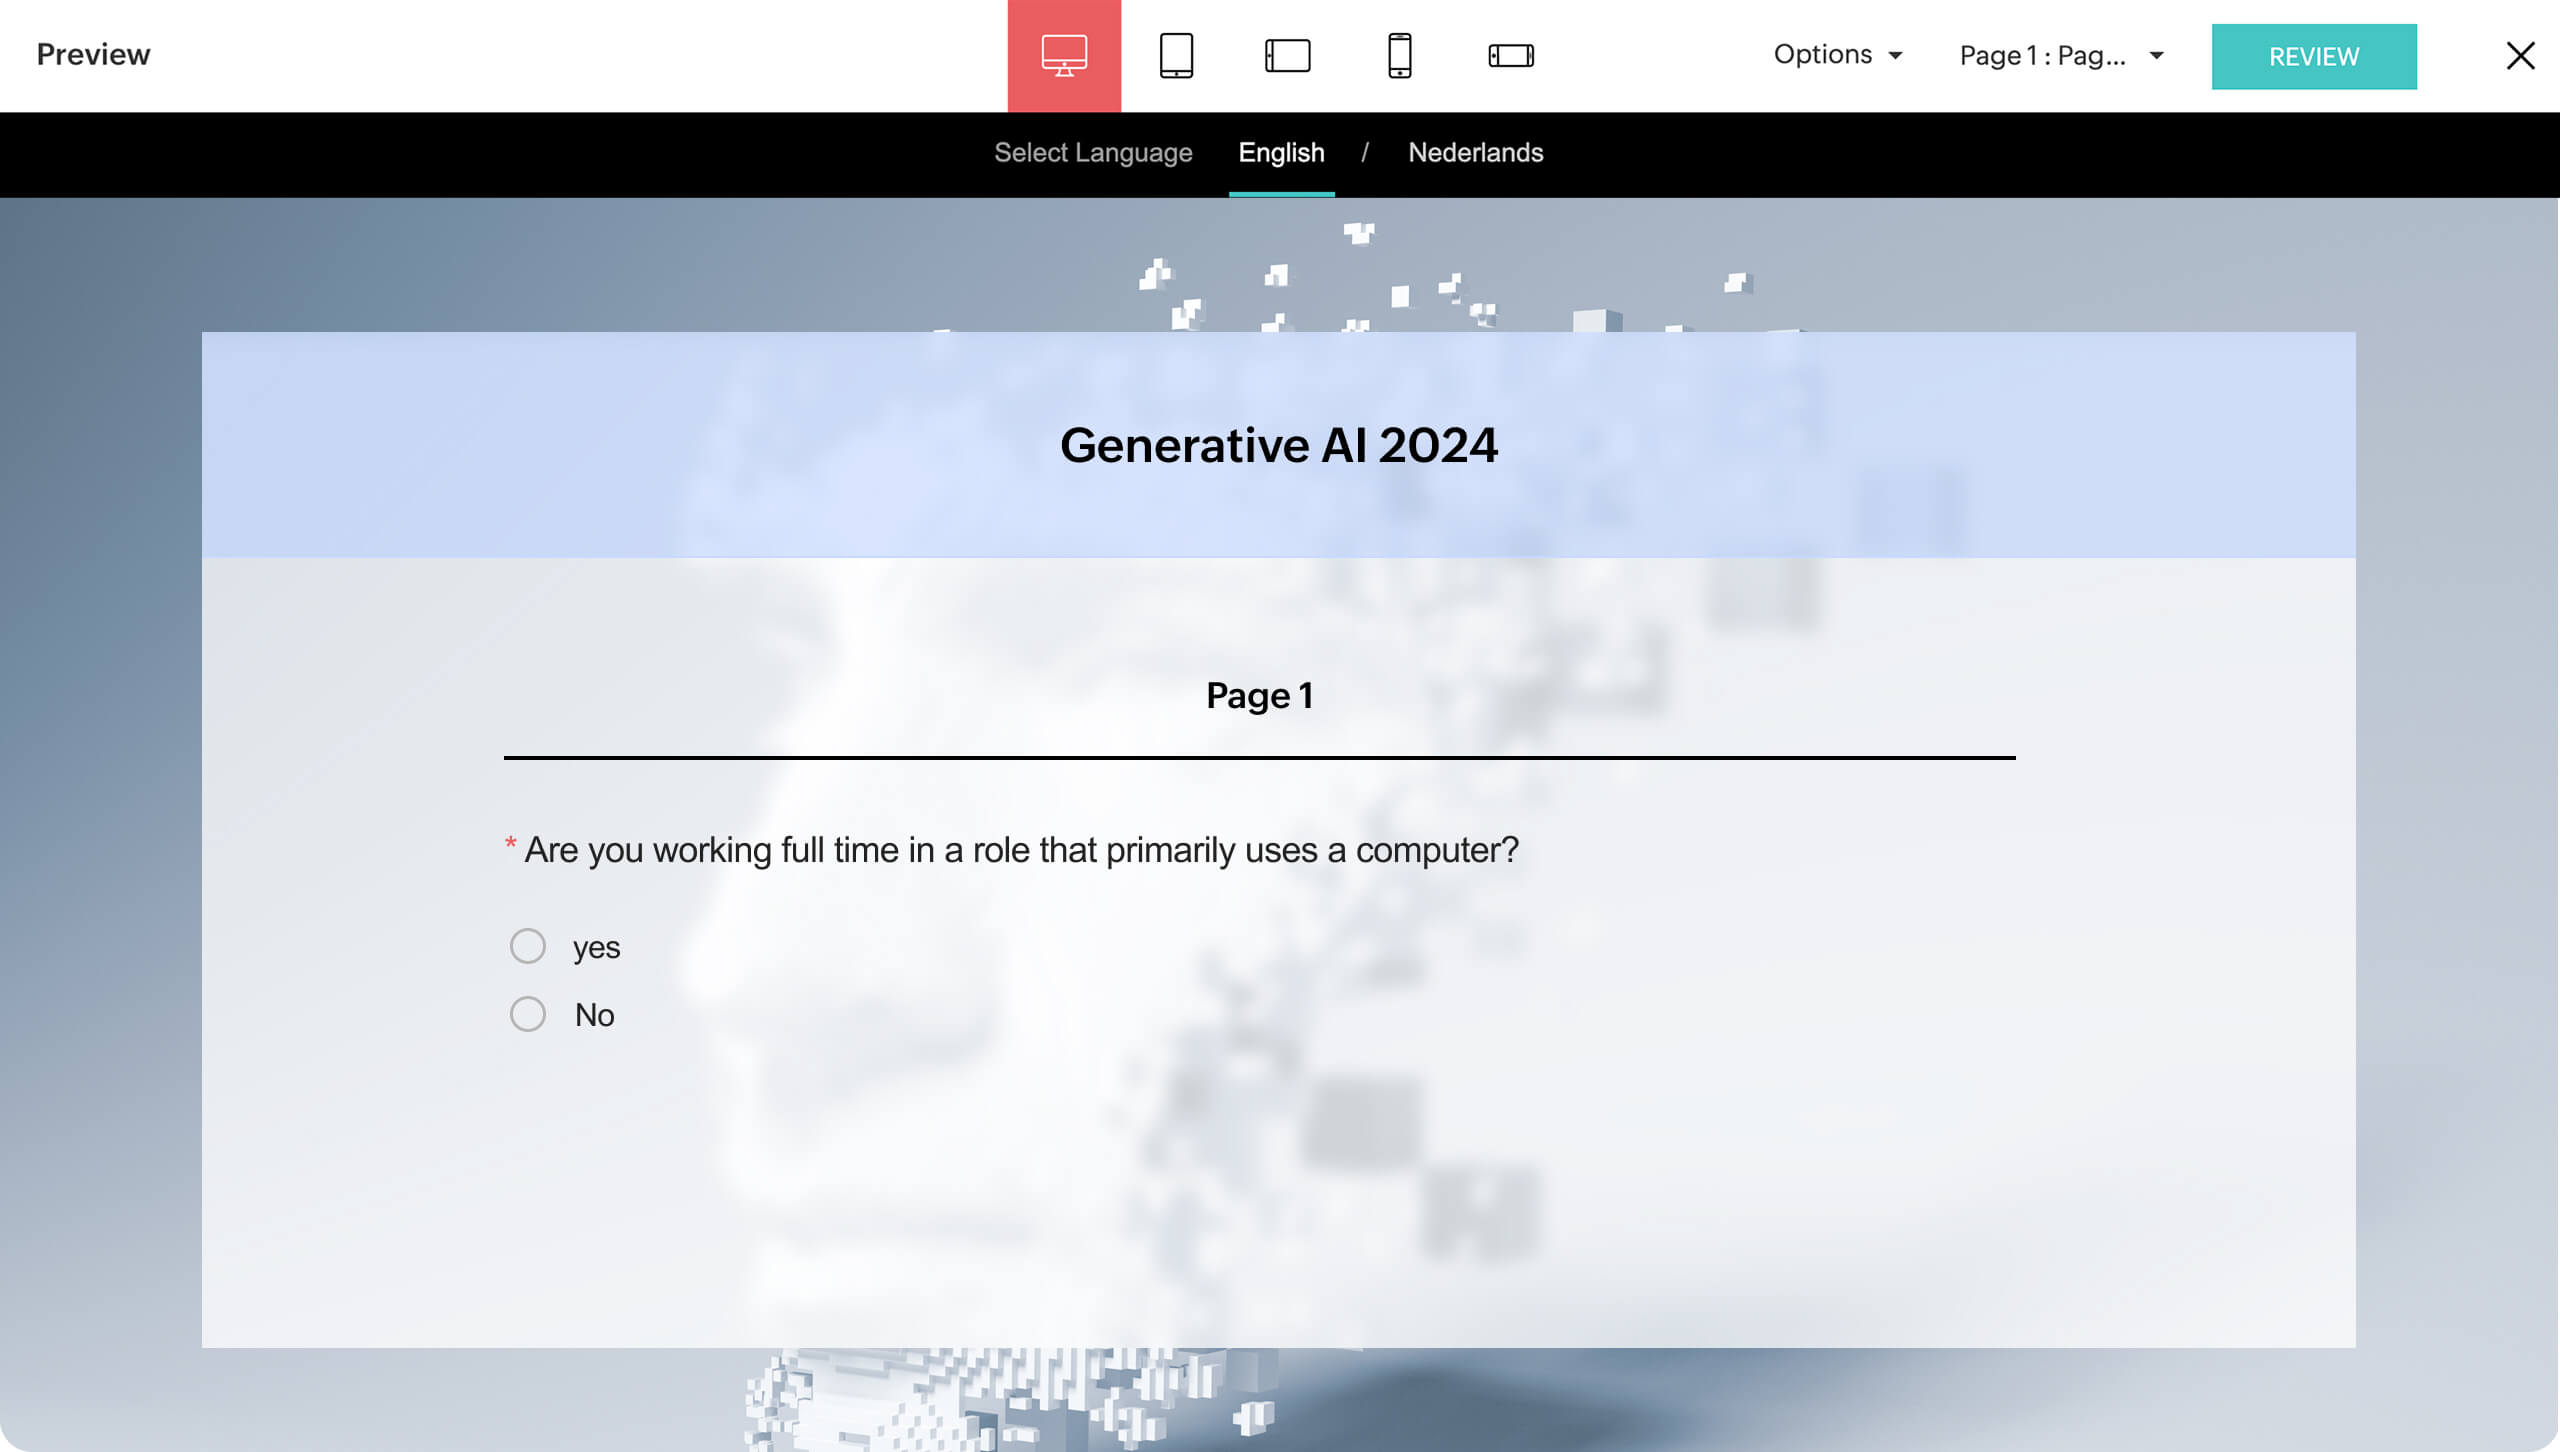
Task: Switch to tablet portrait preview
Action: 1176,55
